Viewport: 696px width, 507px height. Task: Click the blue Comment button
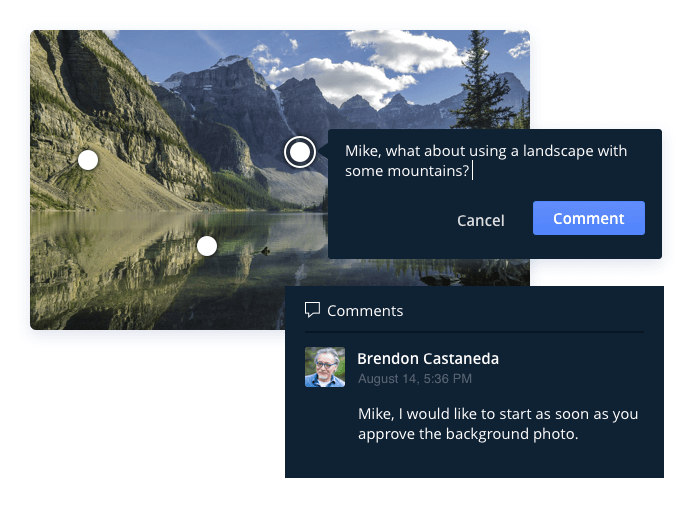coord(589,218)
